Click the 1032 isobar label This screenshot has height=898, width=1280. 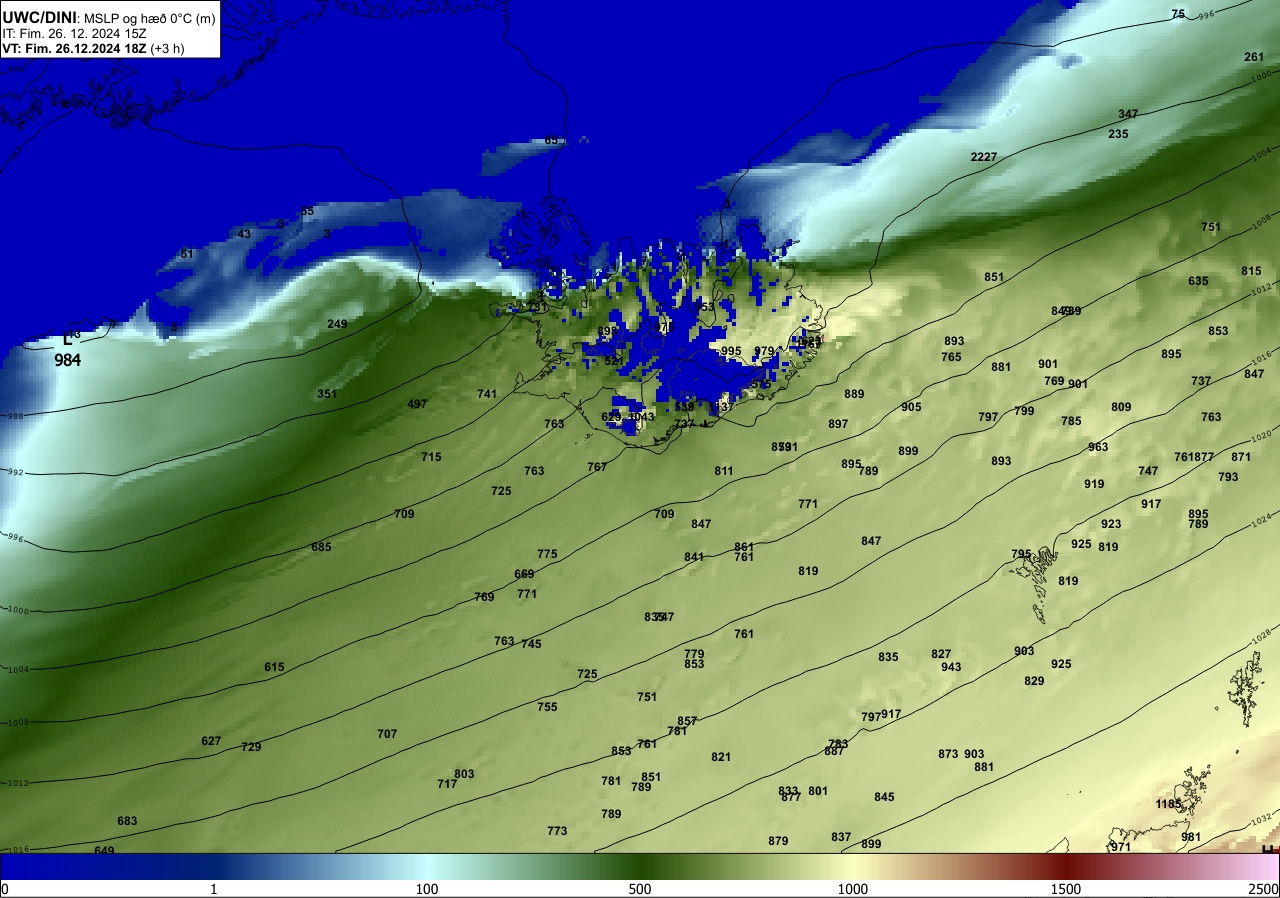[x=1262, y=820]
